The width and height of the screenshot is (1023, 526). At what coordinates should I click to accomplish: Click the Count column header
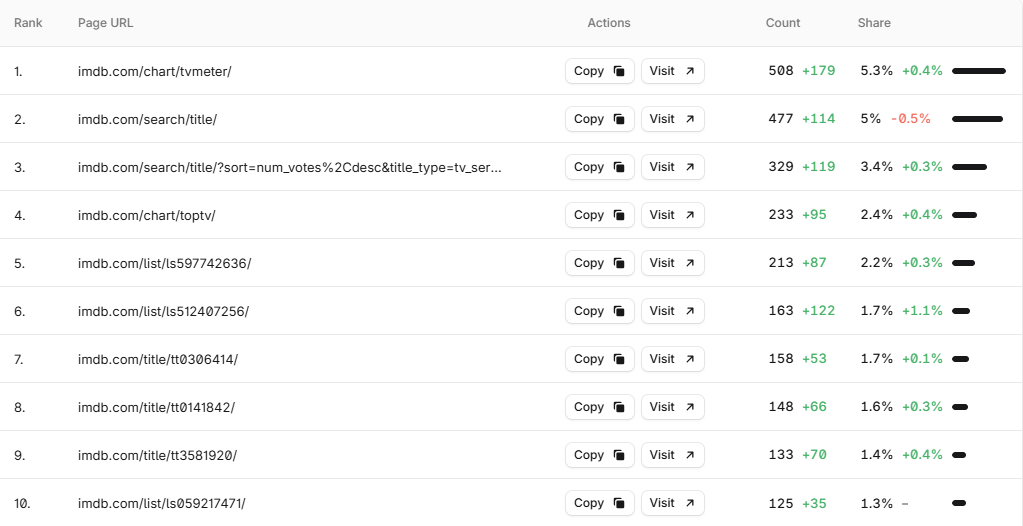[x=783, y=23]
